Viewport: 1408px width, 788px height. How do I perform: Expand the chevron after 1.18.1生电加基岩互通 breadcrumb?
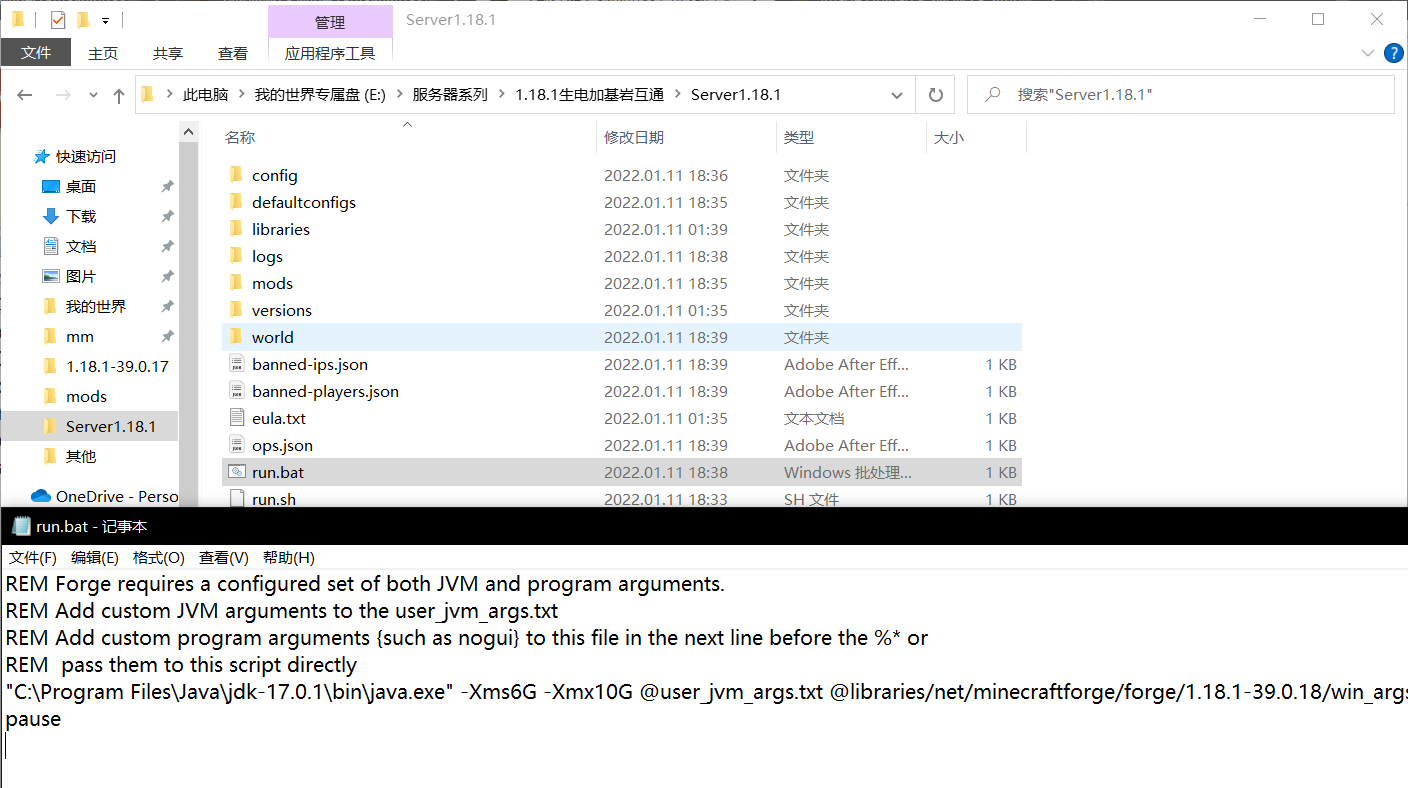[678, 95]
